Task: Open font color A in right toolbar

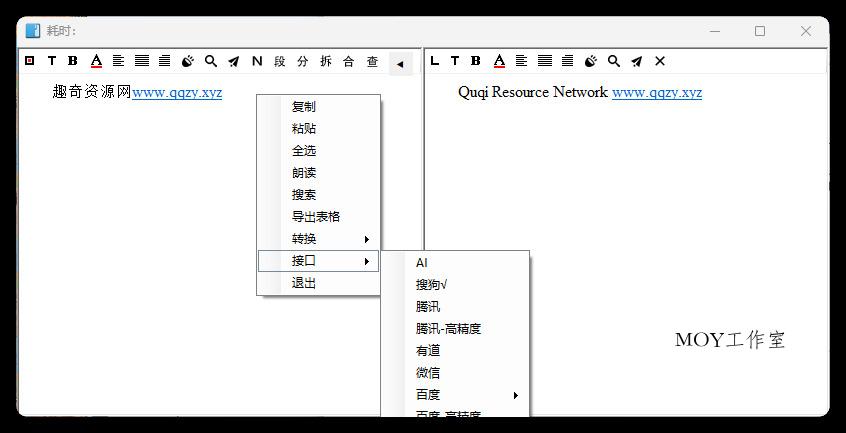Action: tap(499, 61)
